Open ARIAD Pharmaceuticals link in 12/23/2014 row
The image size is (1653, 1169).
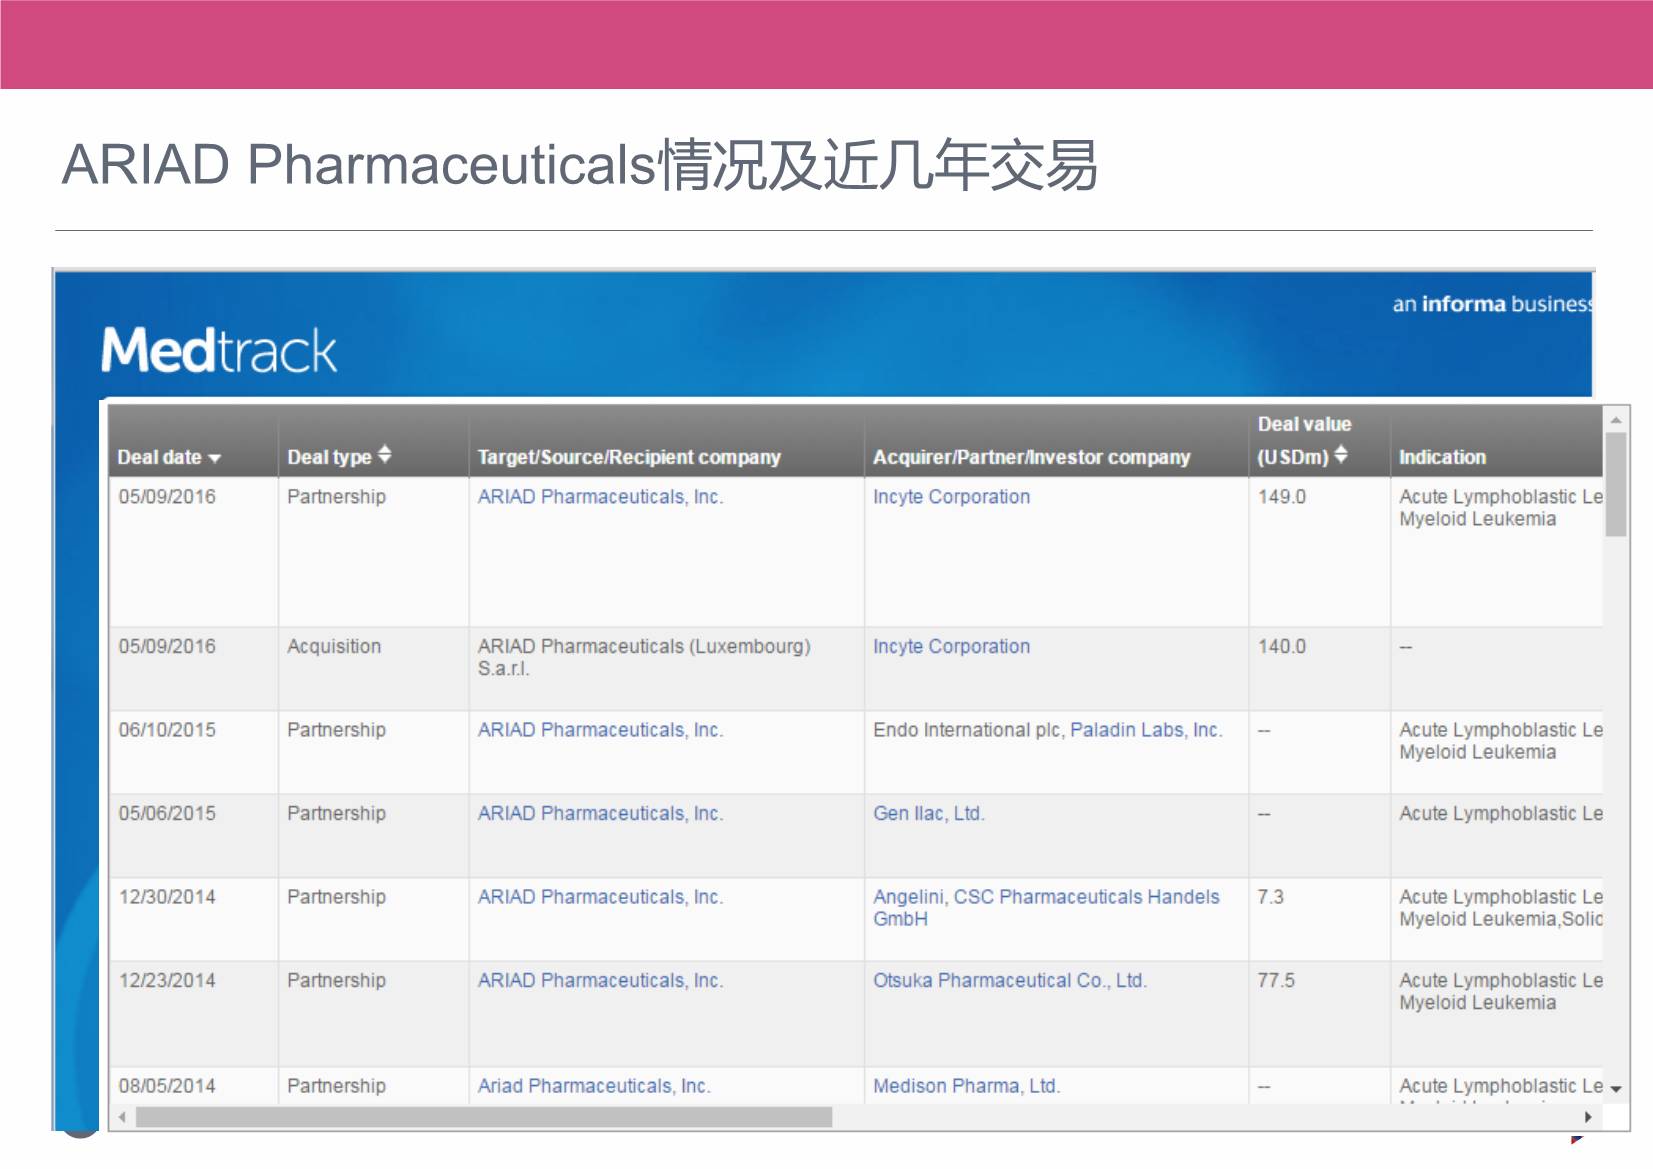[x=600, y=981]
